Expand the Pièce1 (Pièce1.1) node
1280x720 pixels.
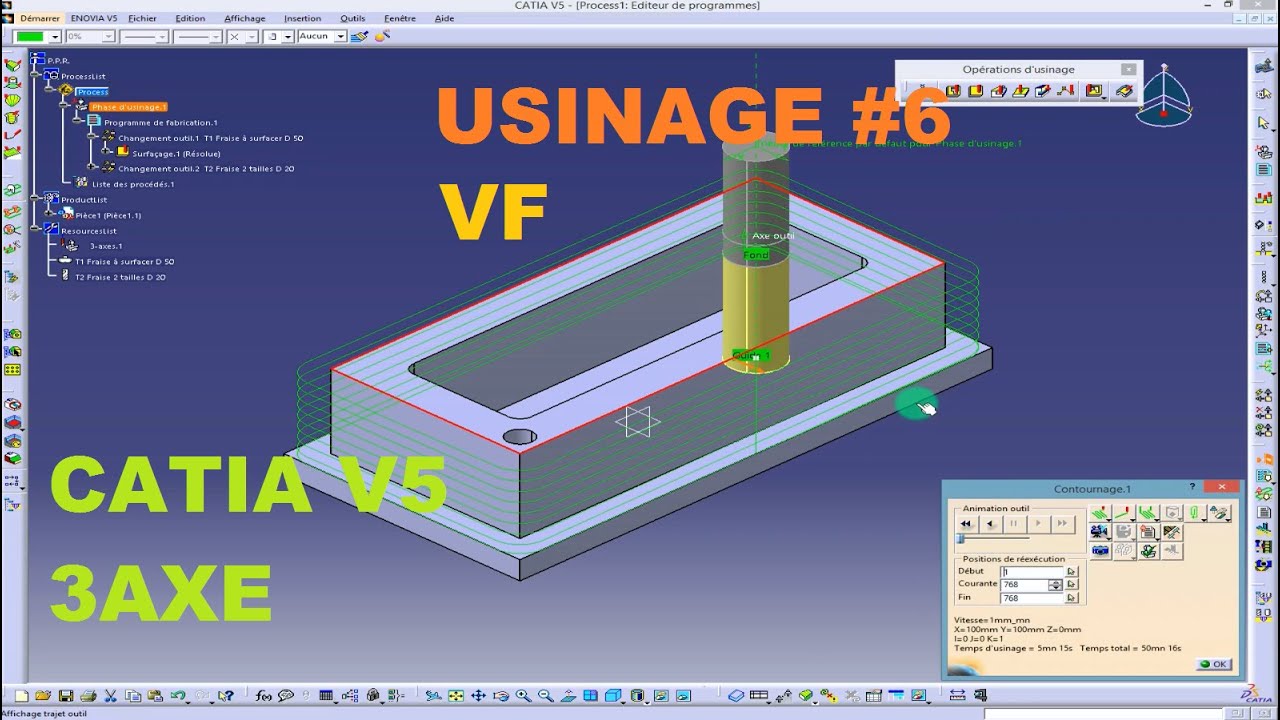[x=48, y=213]
